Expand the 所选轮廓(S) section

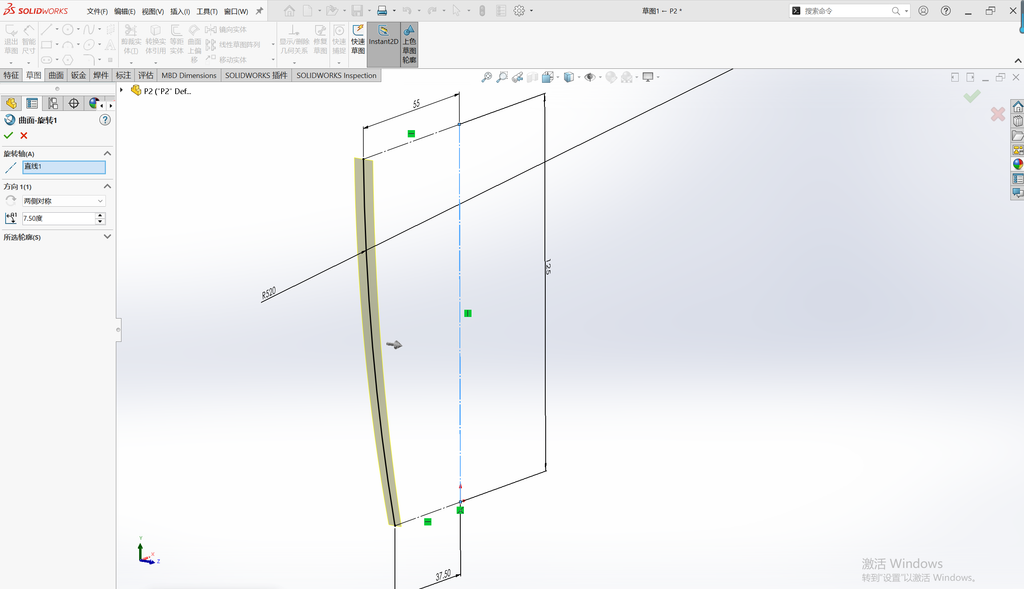[x=107, y=236]
